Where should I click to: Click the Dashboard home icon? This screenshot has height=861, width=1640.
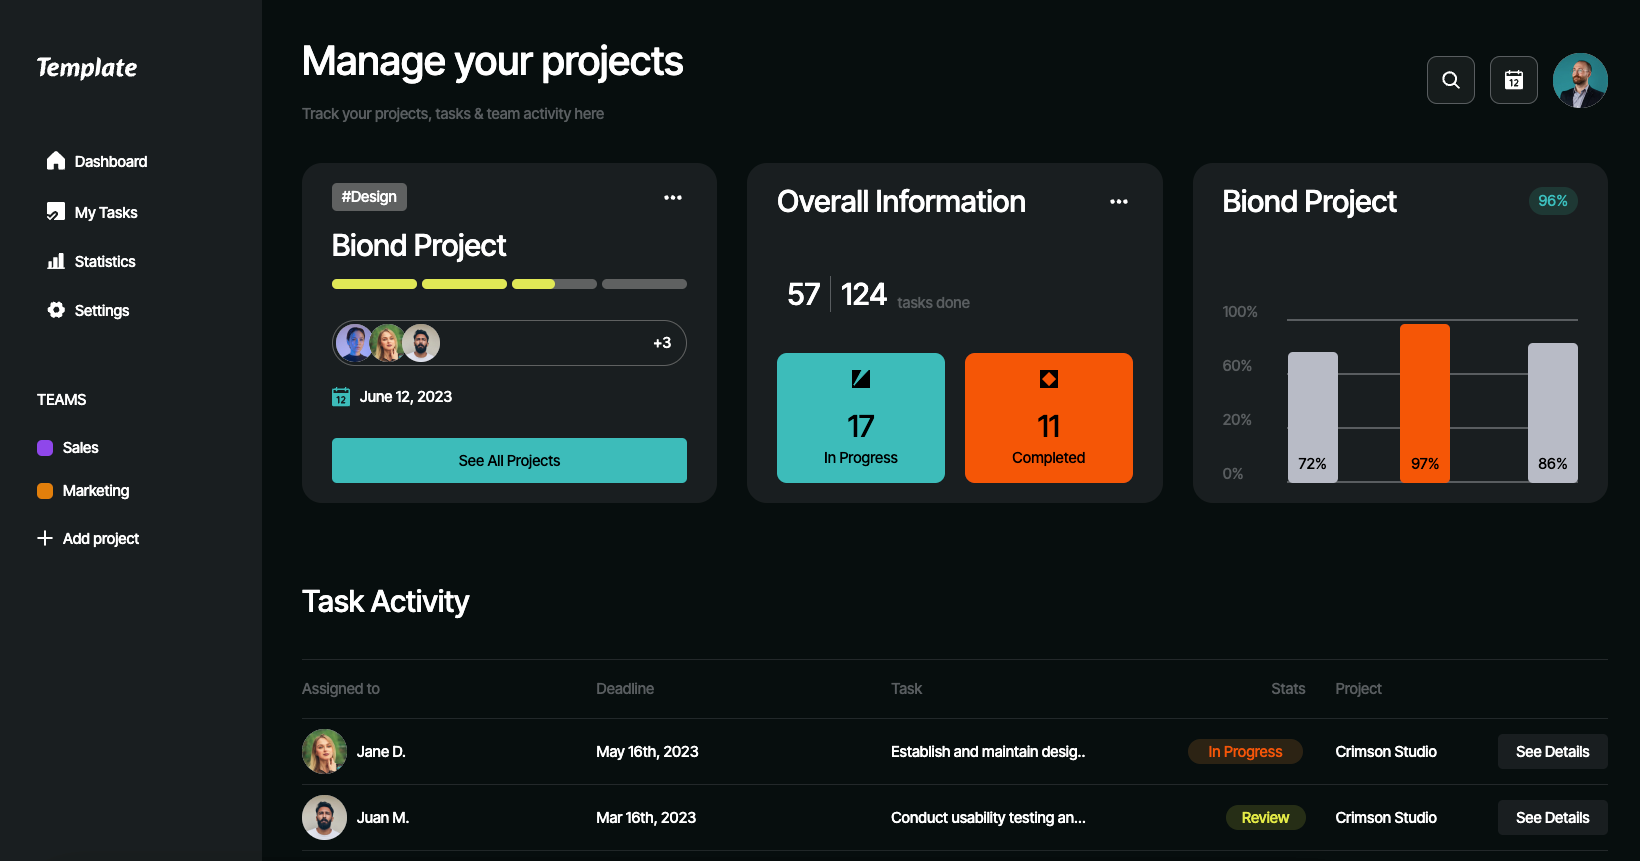(56, 161)
